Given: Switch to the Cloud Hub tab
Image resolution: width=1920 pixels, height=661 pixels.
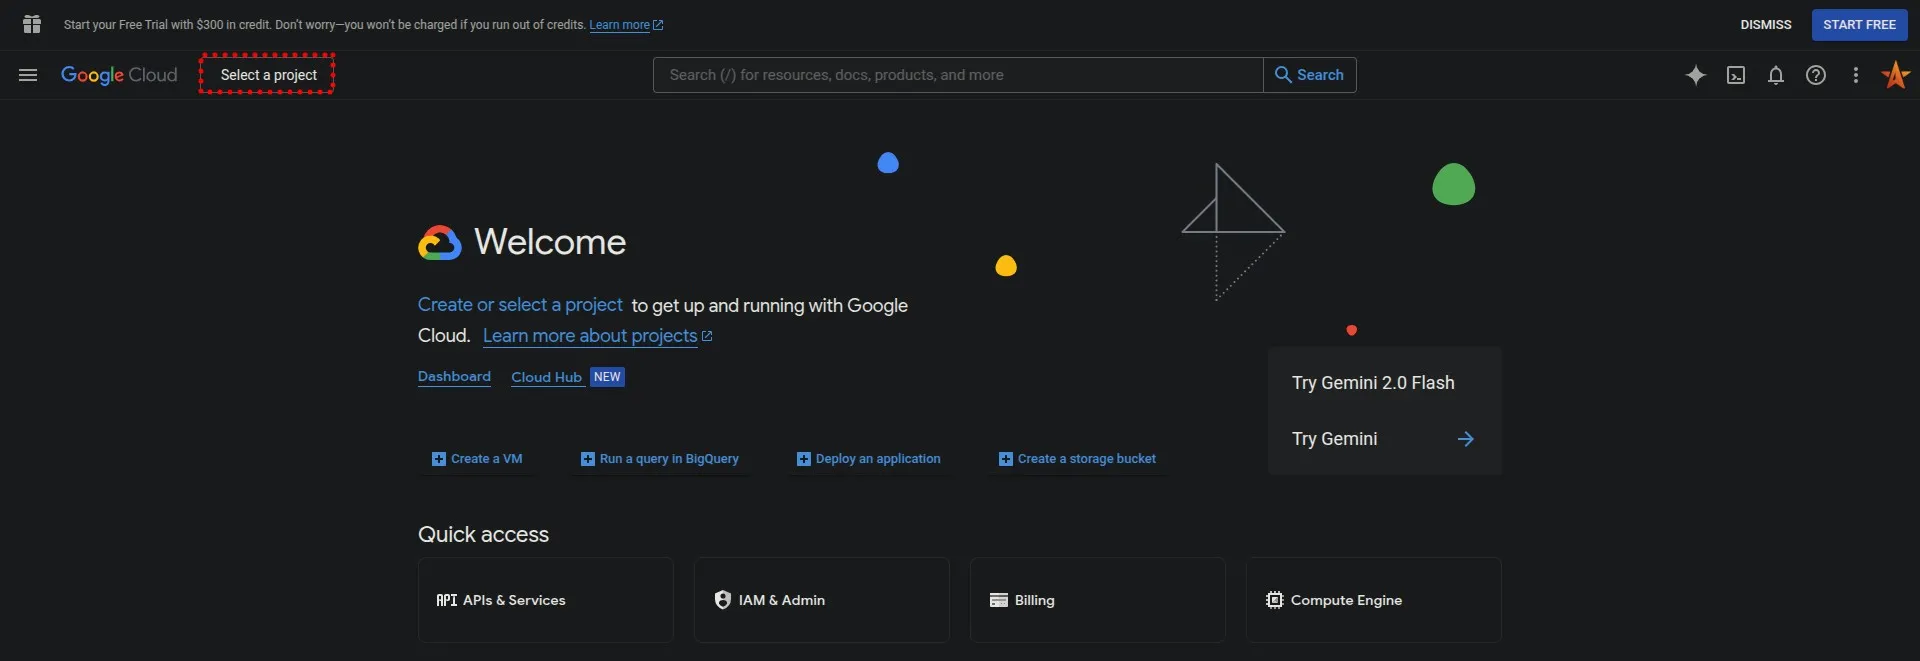Looking at the screenshot, I should point(546,377).
